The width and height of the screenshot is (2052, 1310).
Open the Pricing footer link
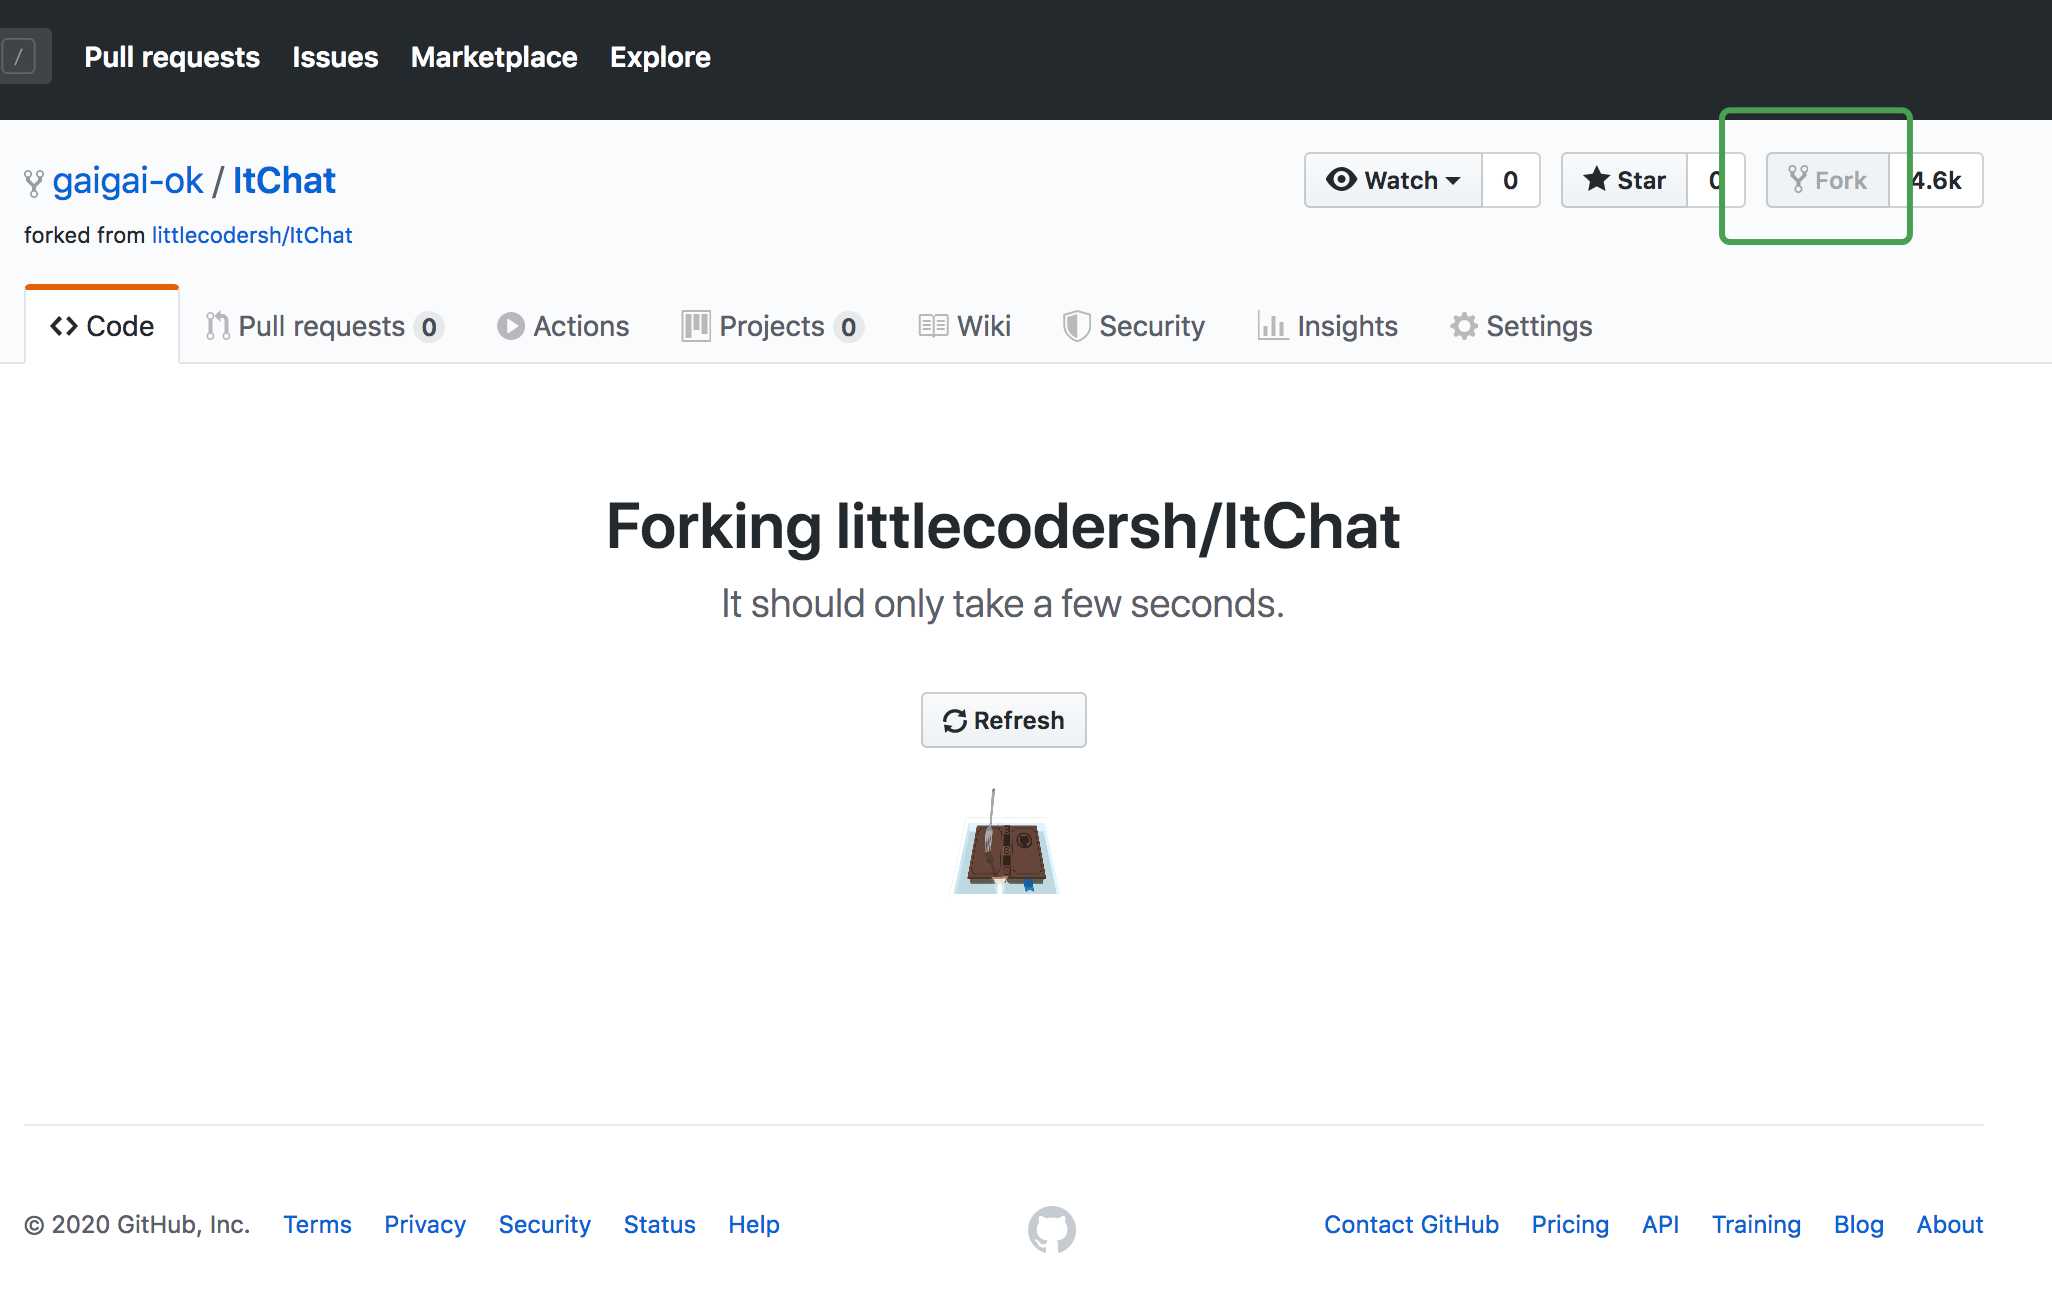1570,1224
